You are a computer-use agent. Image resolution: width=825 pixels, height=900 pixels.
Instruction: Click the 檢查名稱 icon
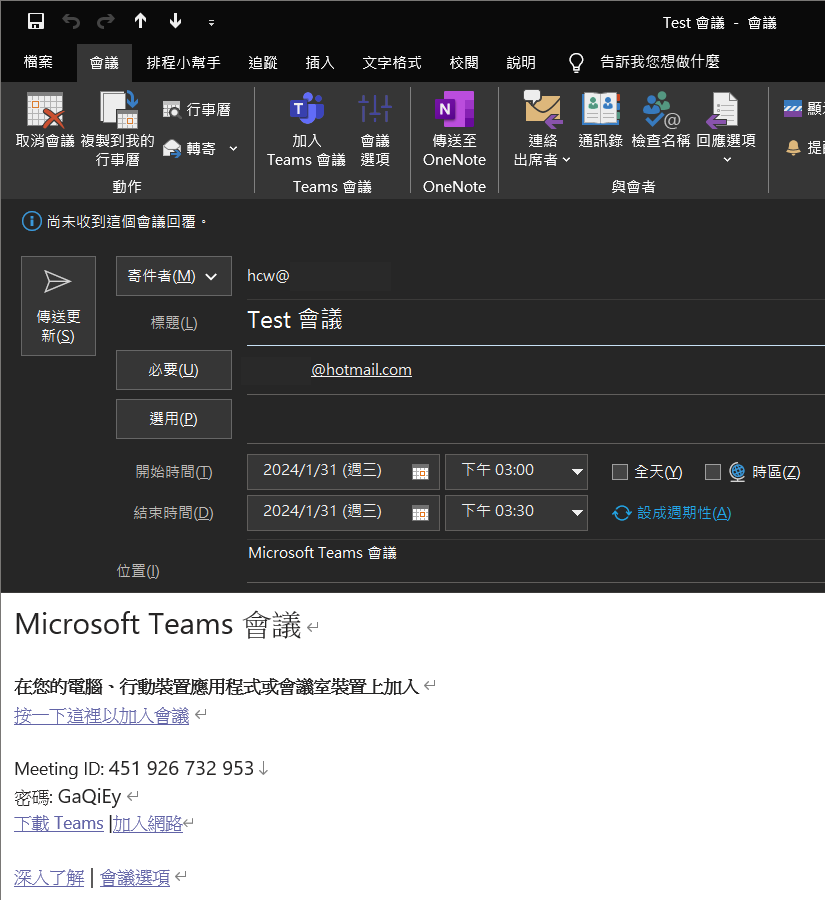661,109
